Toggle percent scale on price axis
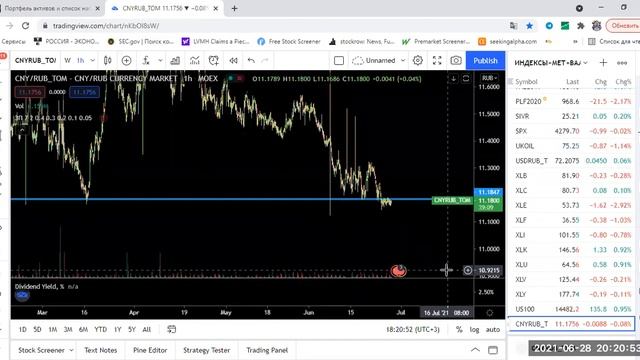The image size is (640, 360). [x=459, y=329]
